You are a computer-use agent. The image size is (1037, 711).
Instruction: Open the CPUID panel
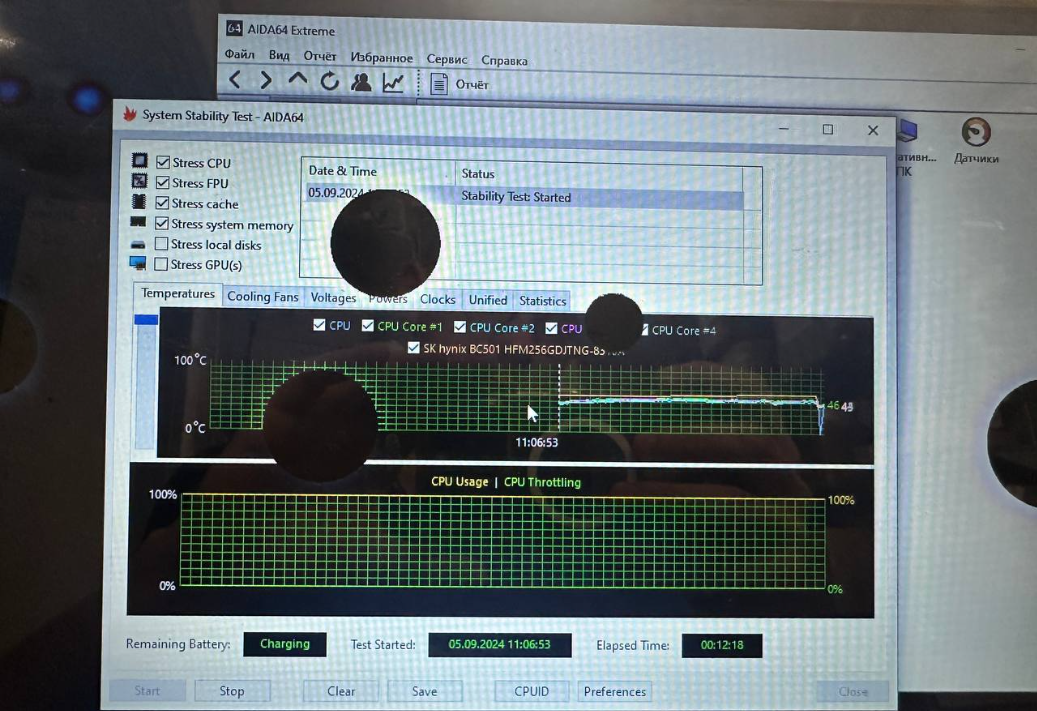(532, 691)
